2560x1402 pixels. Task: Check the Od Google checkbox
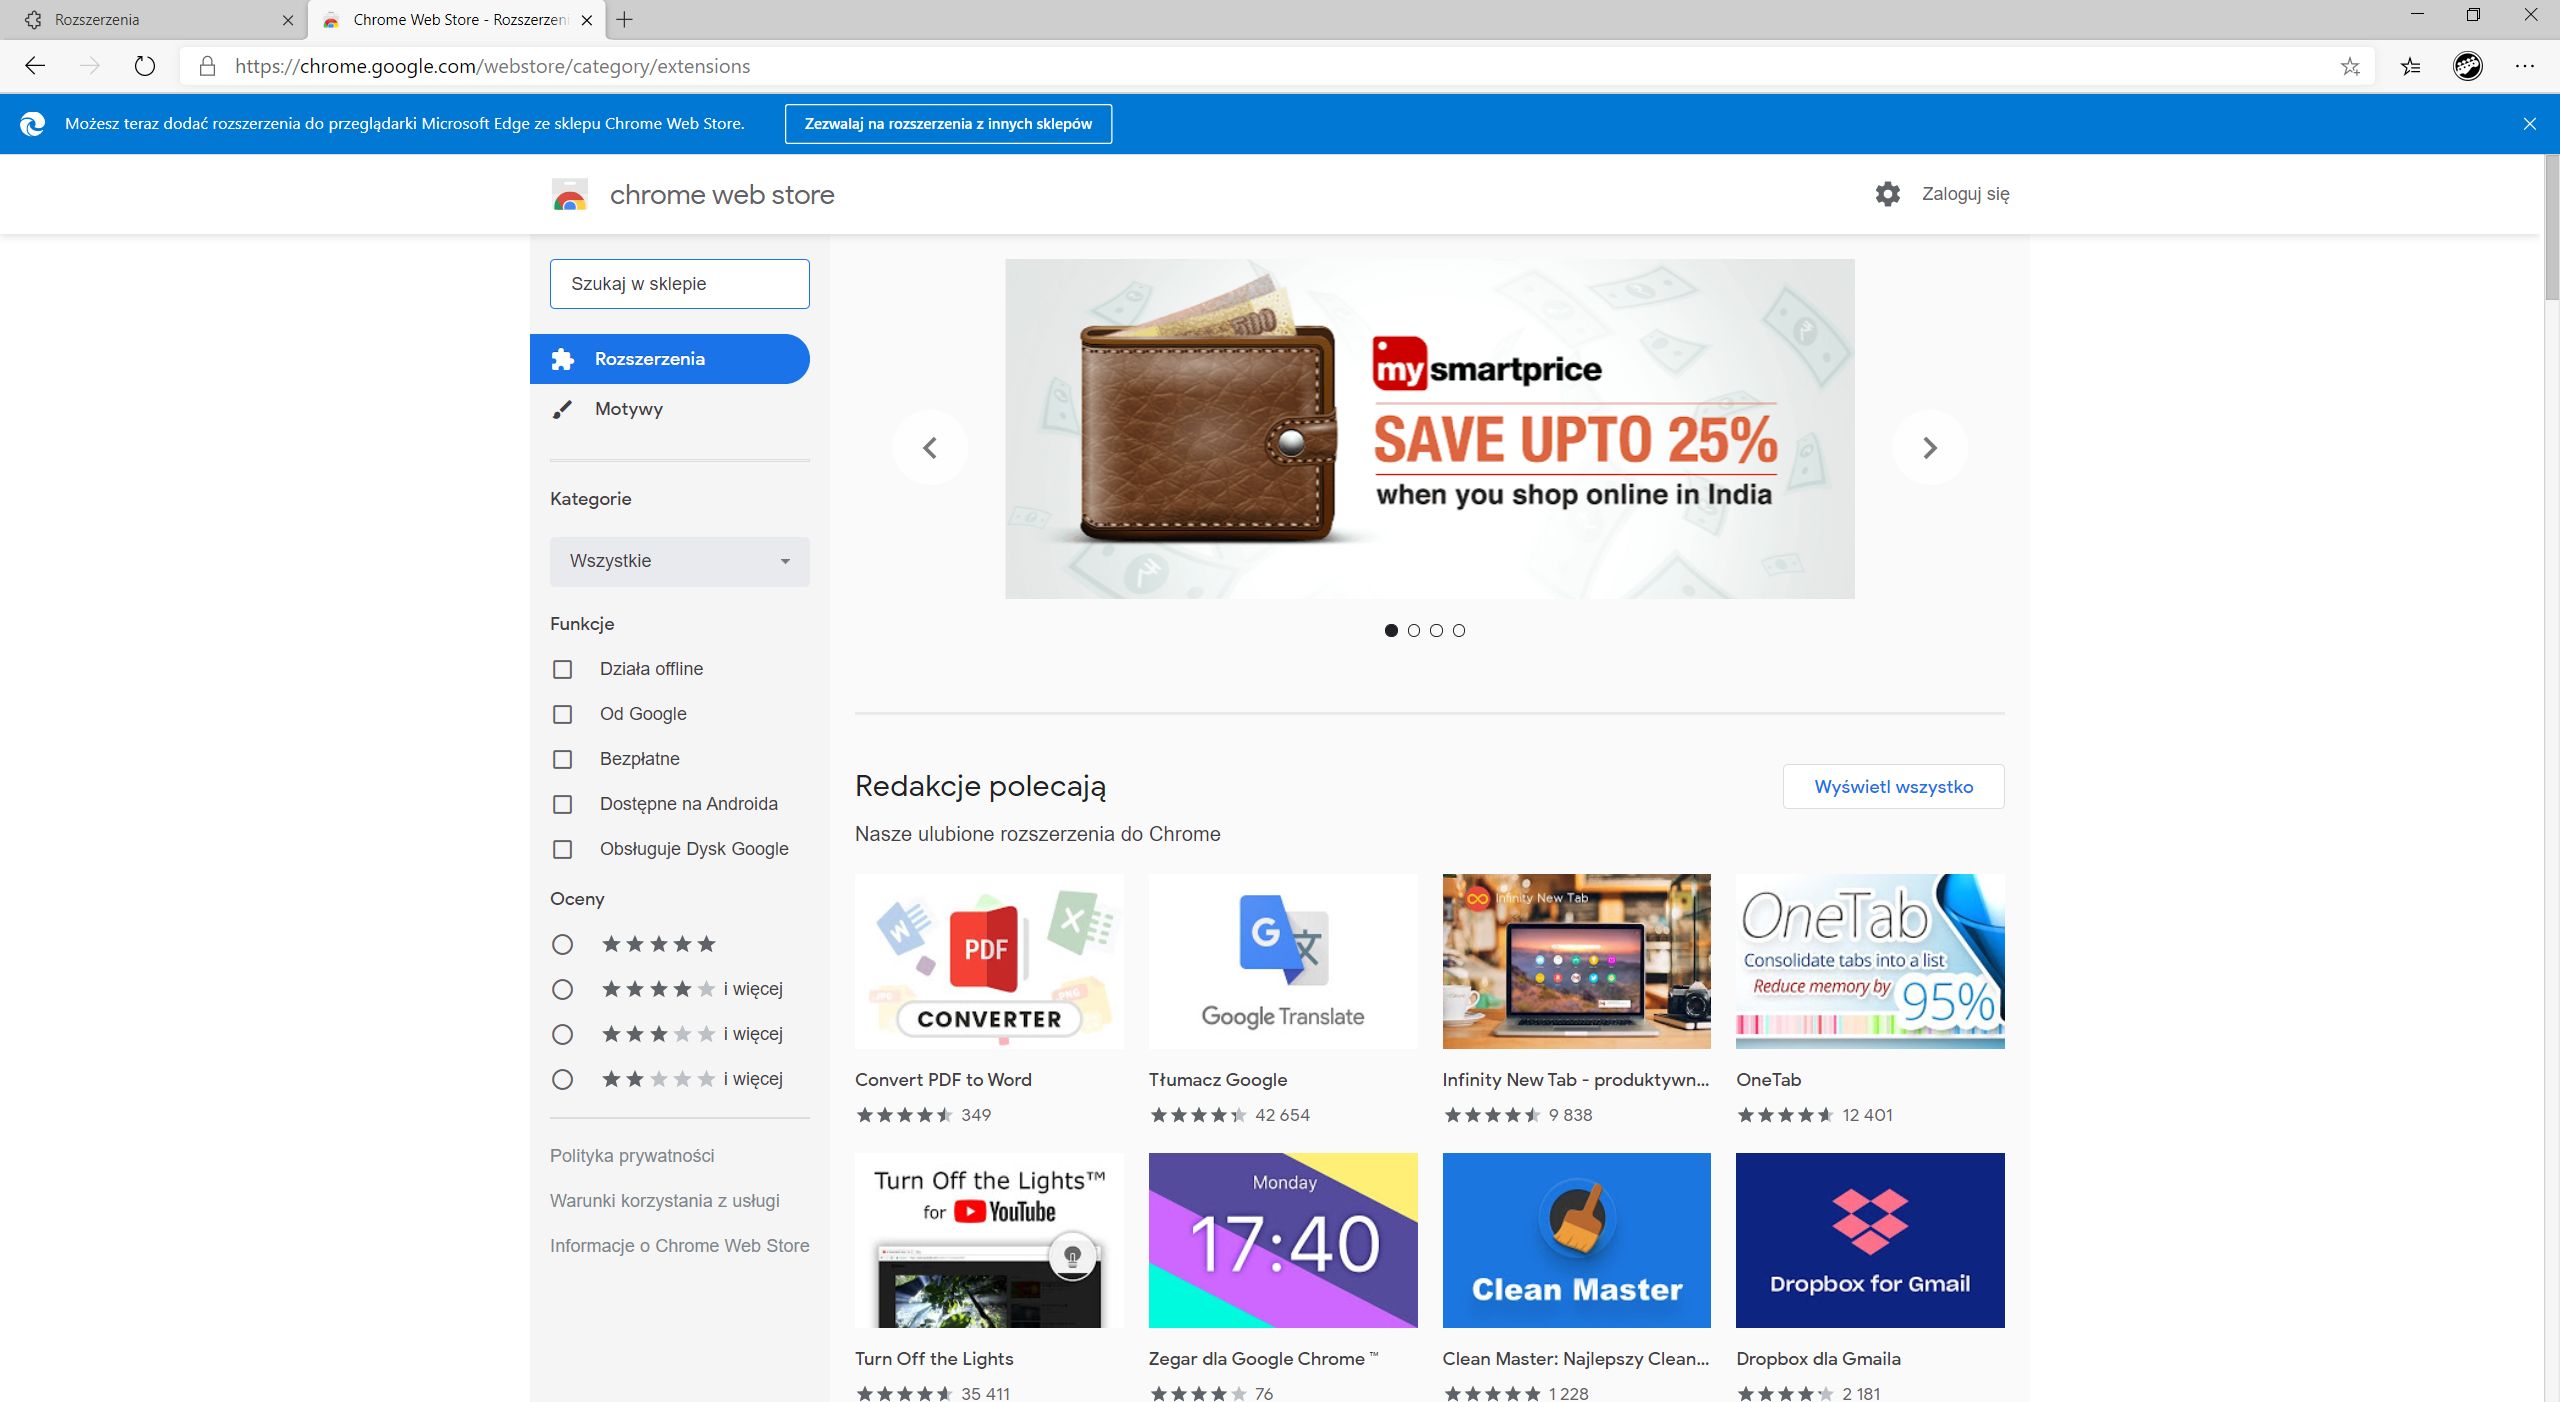562,714
